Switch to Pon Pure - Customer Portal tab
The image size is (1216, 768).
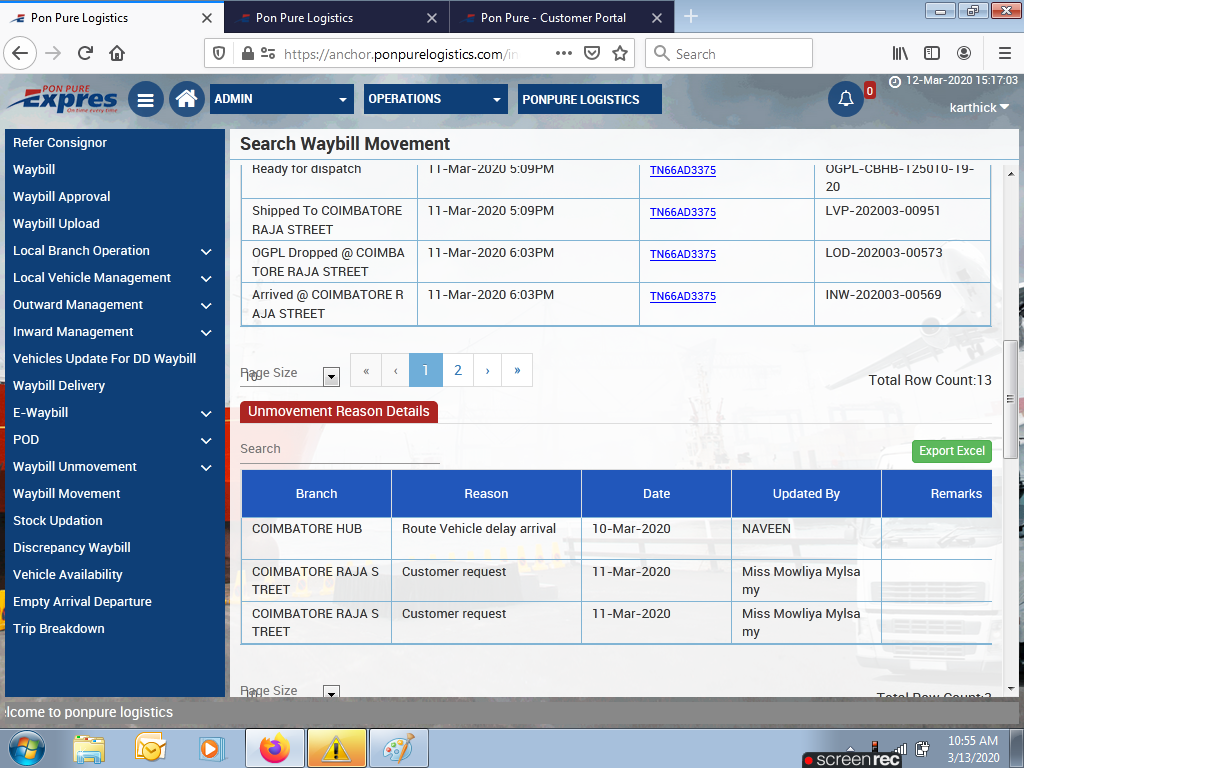(x=553, y=18)
